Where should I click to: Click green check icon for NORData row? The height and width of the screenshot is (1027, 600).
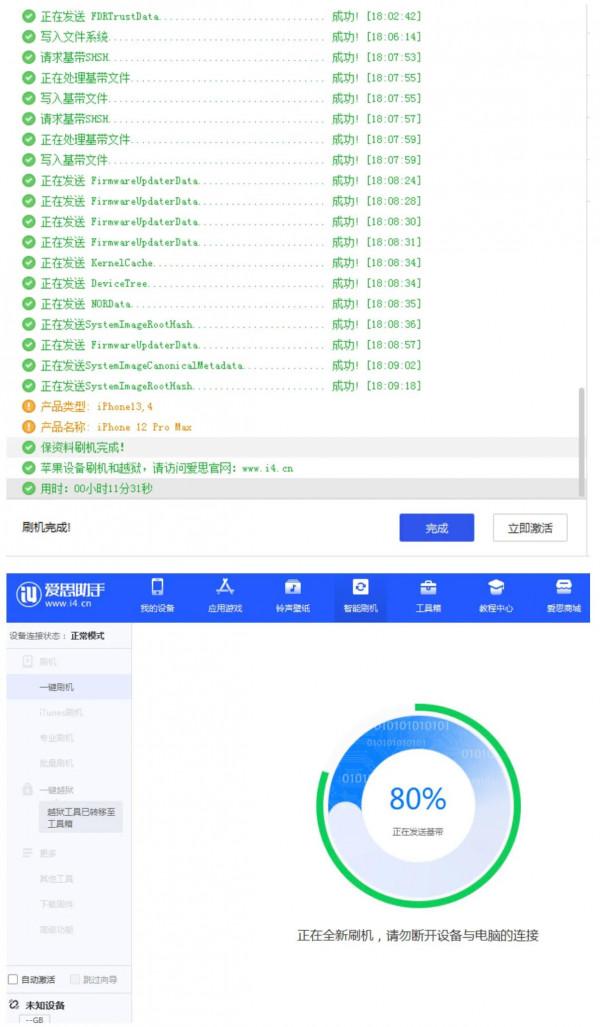28,303
